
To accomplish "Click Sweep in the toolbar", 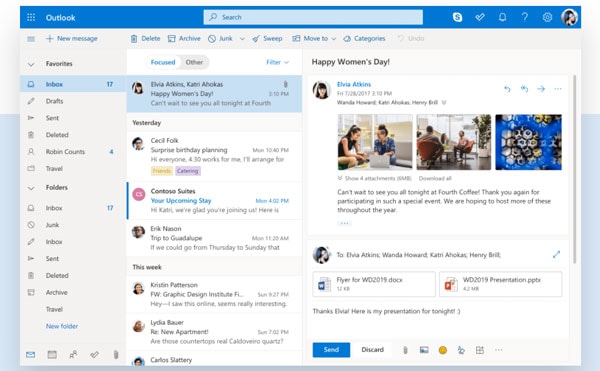I will [x=267, y=39].
